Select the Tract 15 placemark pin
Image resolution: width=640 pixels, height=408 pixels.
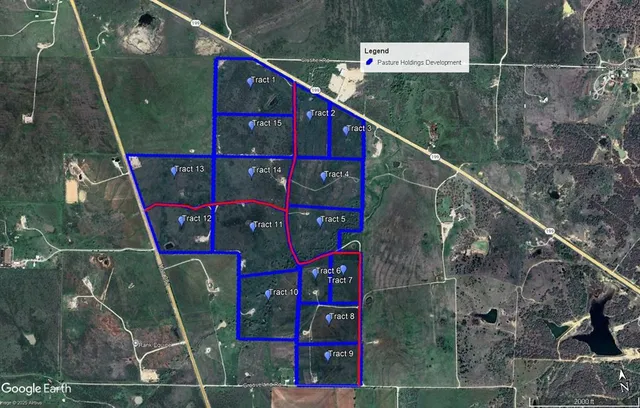(250, 123)
